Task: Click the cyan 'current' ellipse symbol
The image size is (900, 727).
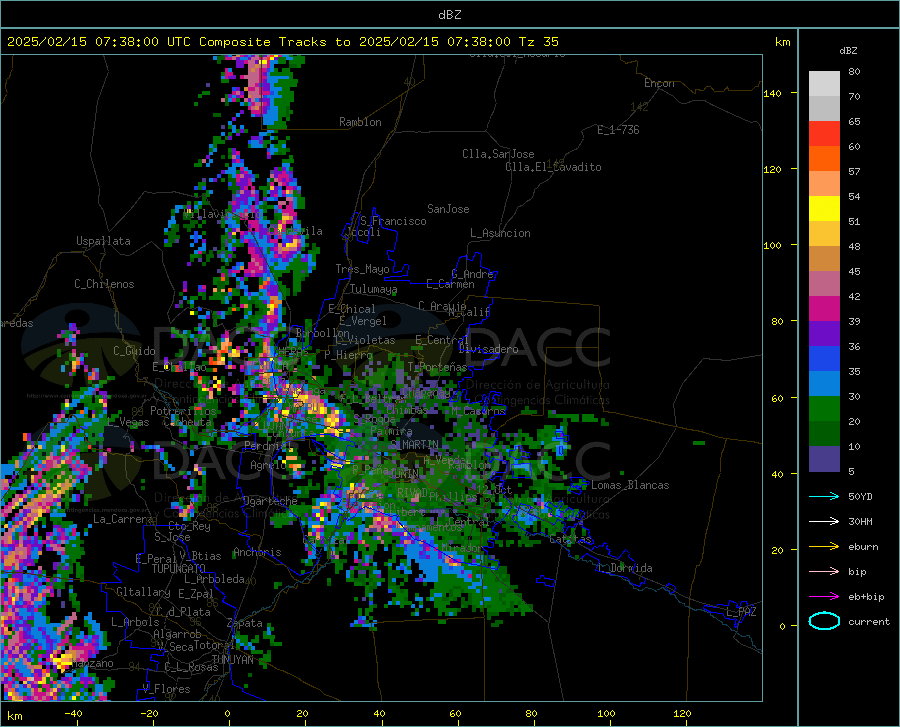Action: [824, 621]
